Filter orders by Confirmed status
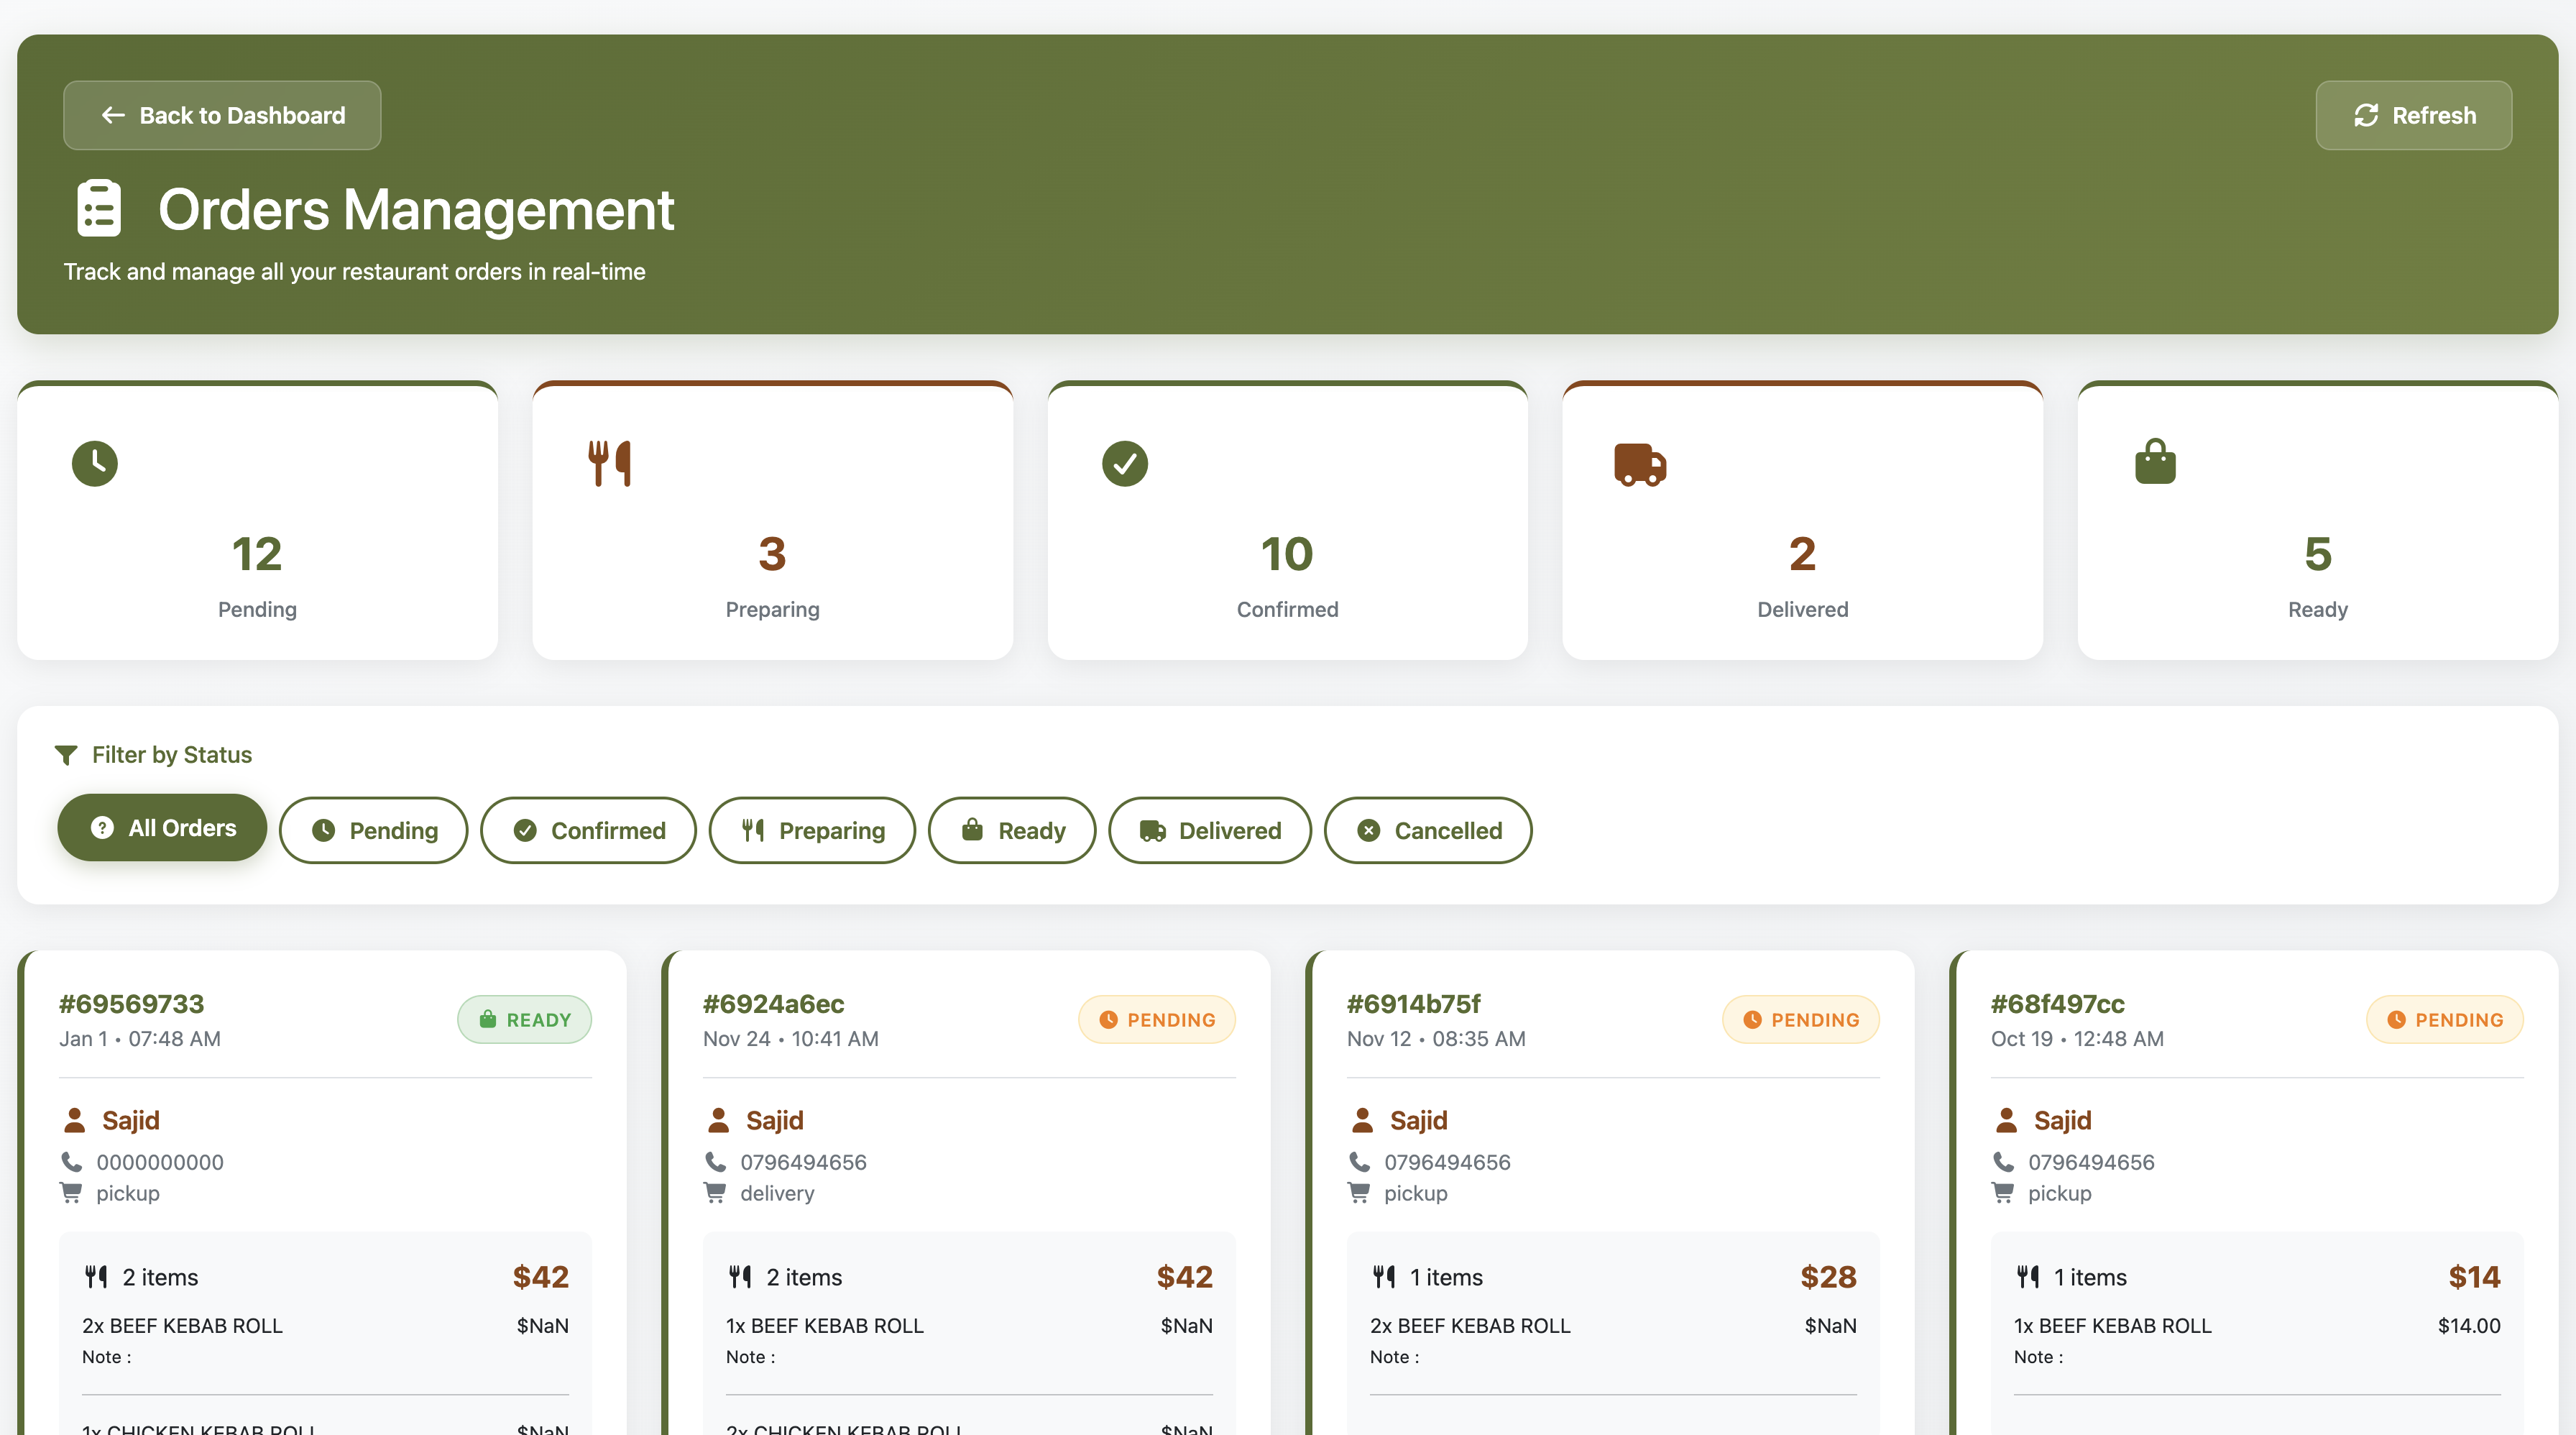 (588, 830)
